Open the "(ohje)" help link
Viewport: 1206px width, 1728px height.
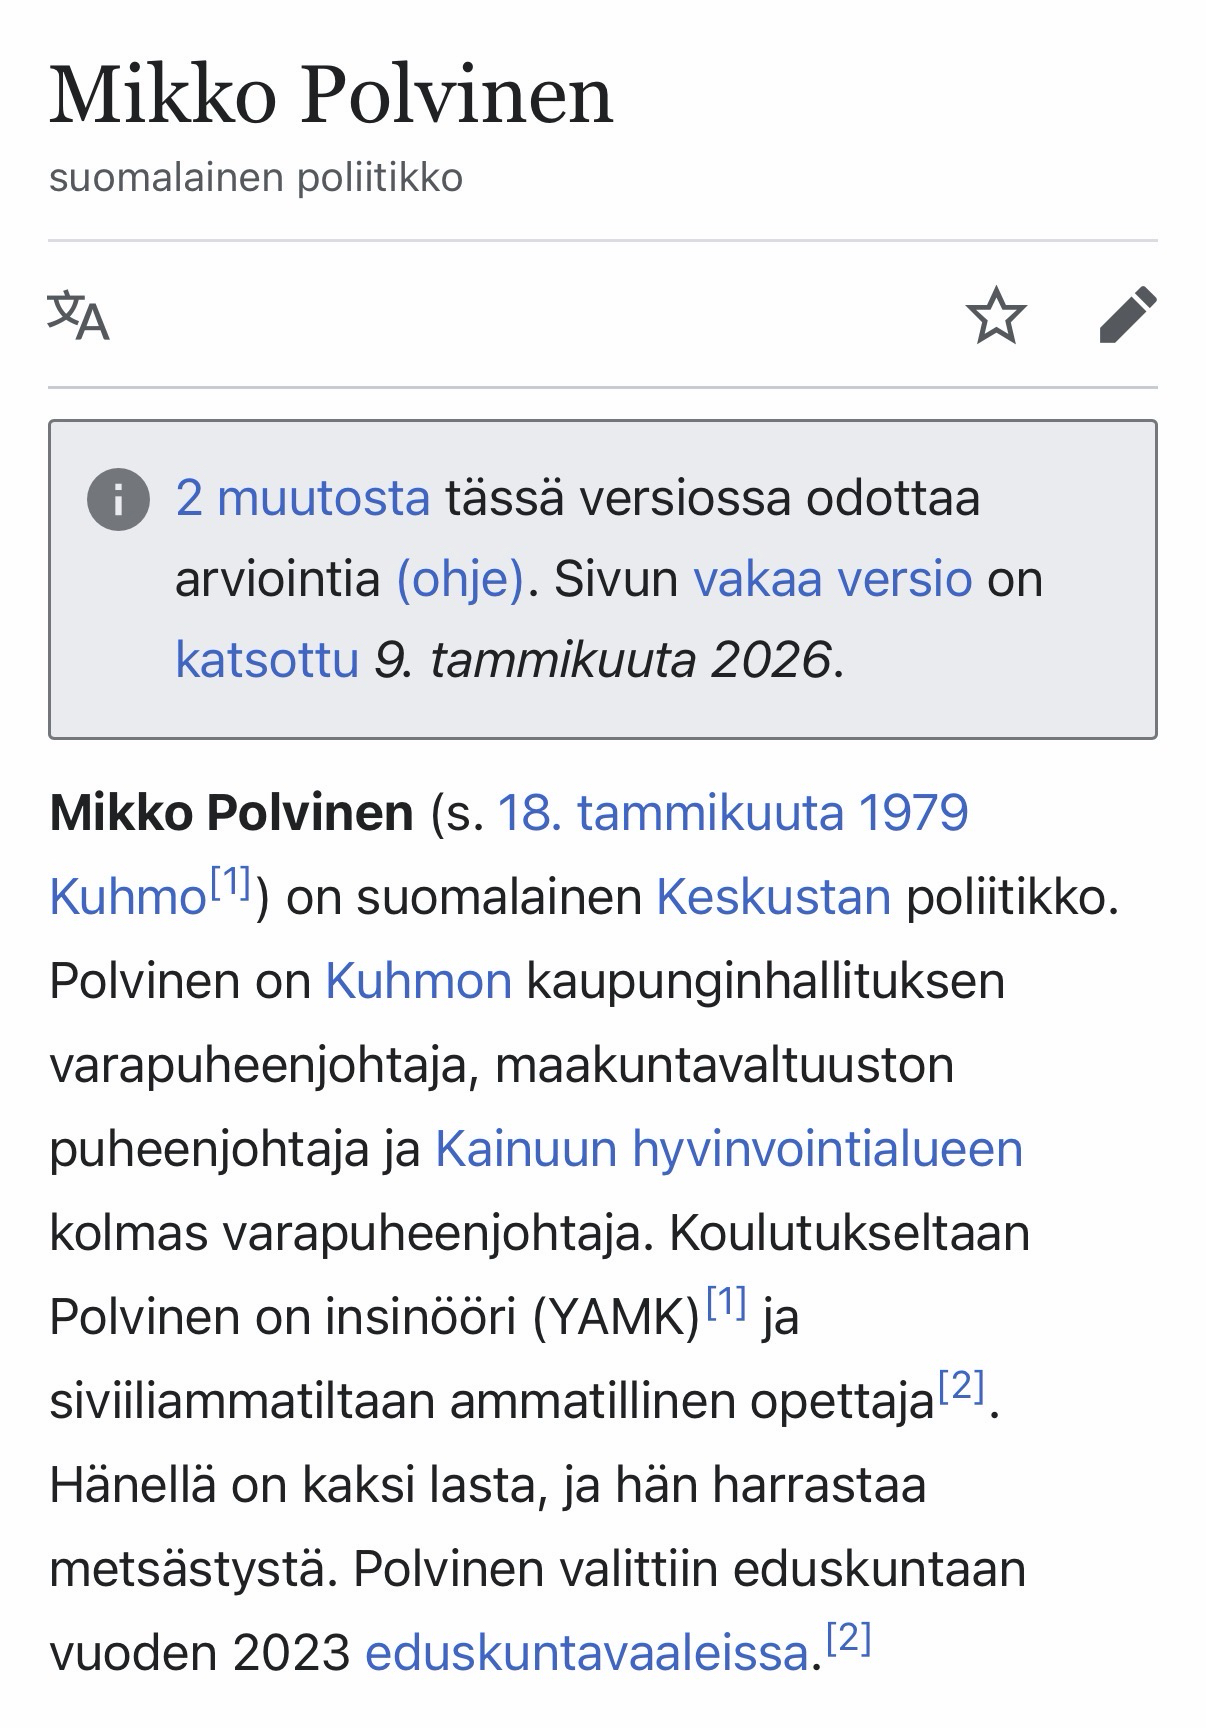tap(460, 578)
